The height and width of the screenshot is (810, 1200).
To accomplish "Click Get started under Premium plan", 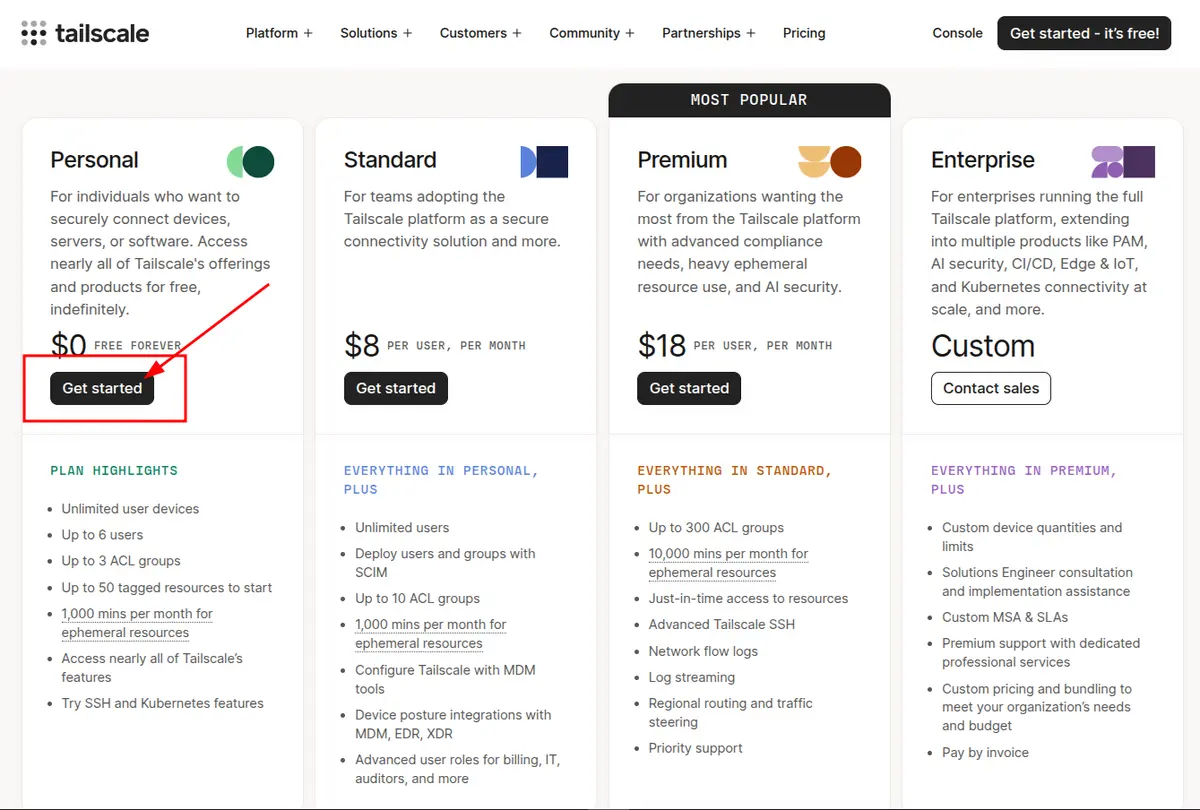I will pos(689,388).
